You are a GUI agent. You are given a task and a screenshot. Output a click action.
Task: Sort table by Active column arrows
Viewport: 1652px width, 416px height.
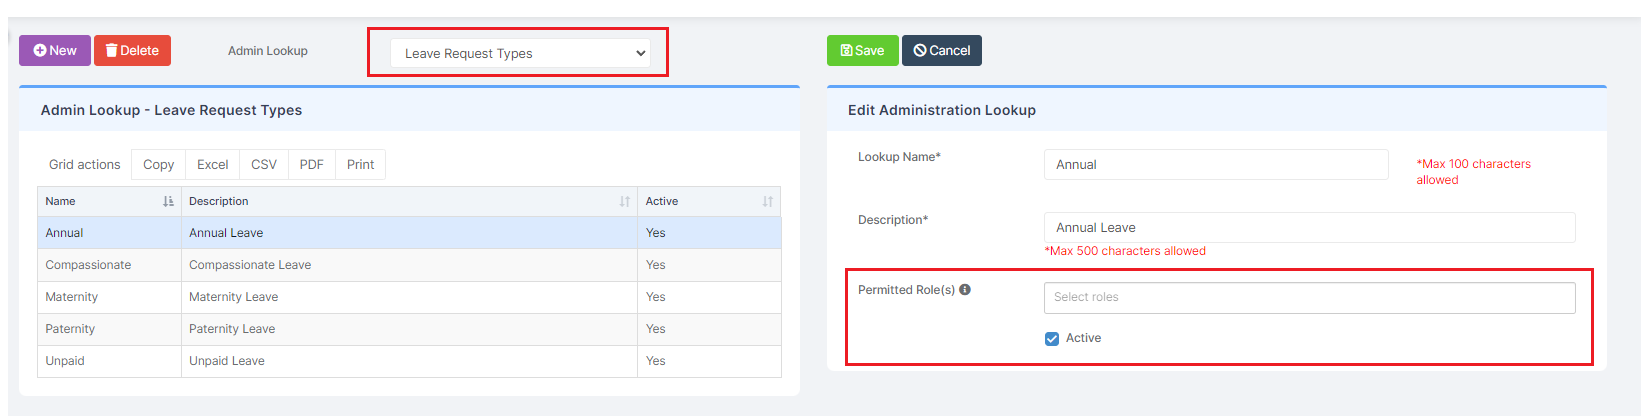[768, 202]
